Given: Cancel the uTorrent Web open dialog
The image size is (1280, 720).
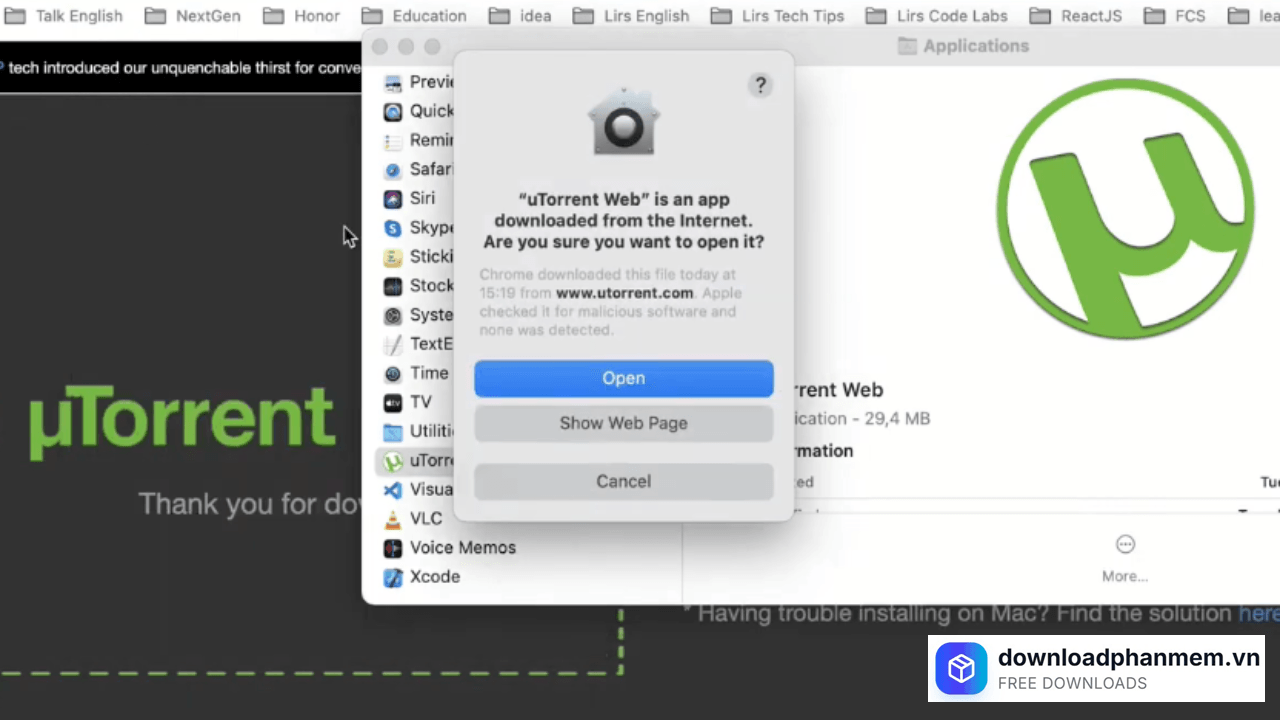Looking at the screenshot, I should point(623,481).
